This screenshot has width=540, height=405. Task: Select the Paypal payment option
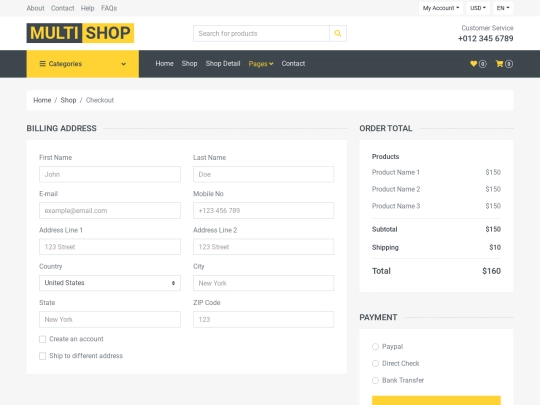pyautogui.click(x=375, y=346)
